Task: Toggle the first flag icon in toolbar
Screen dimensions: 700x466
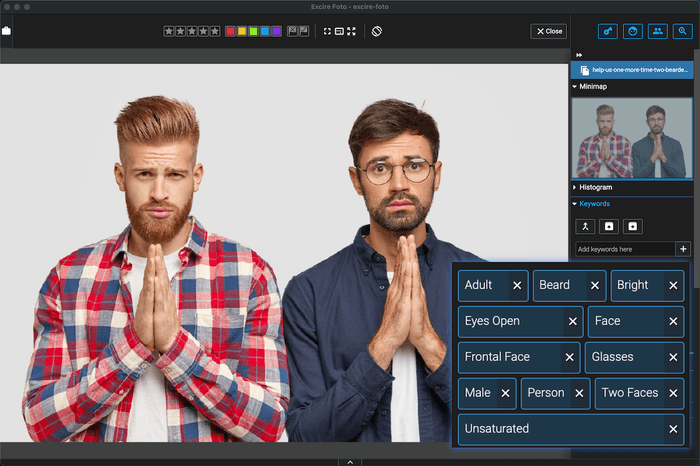Action: (x=292, y=31)
